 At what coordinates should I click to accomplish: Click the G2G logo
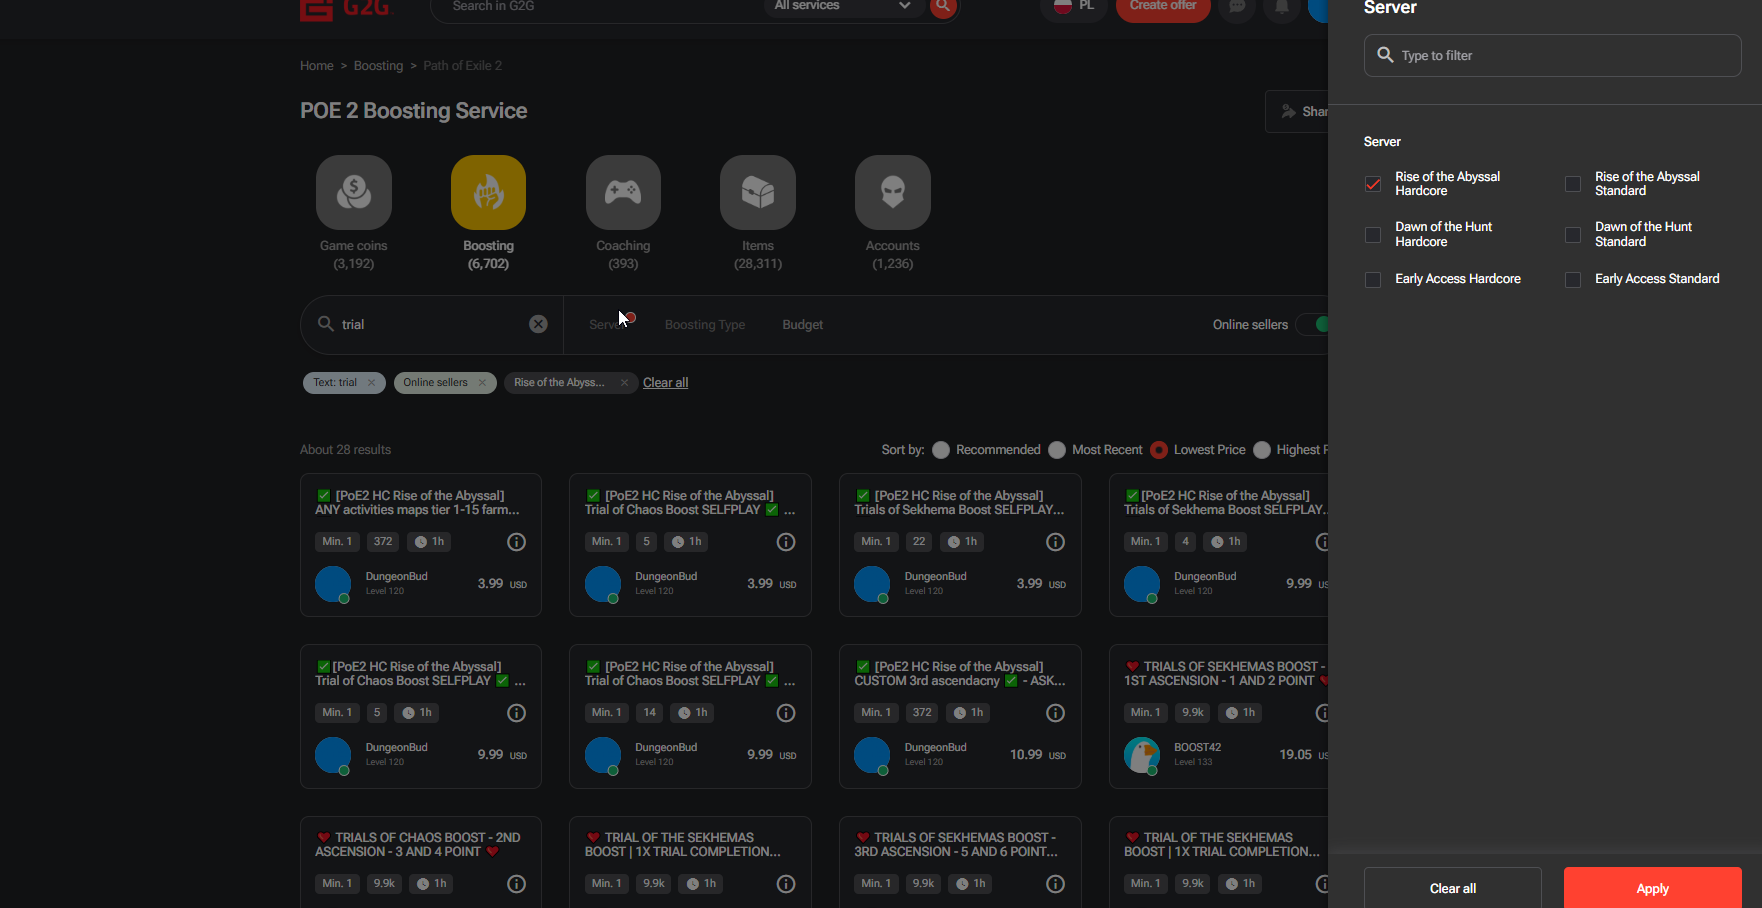pyautogui.click(x=346, y=9)
